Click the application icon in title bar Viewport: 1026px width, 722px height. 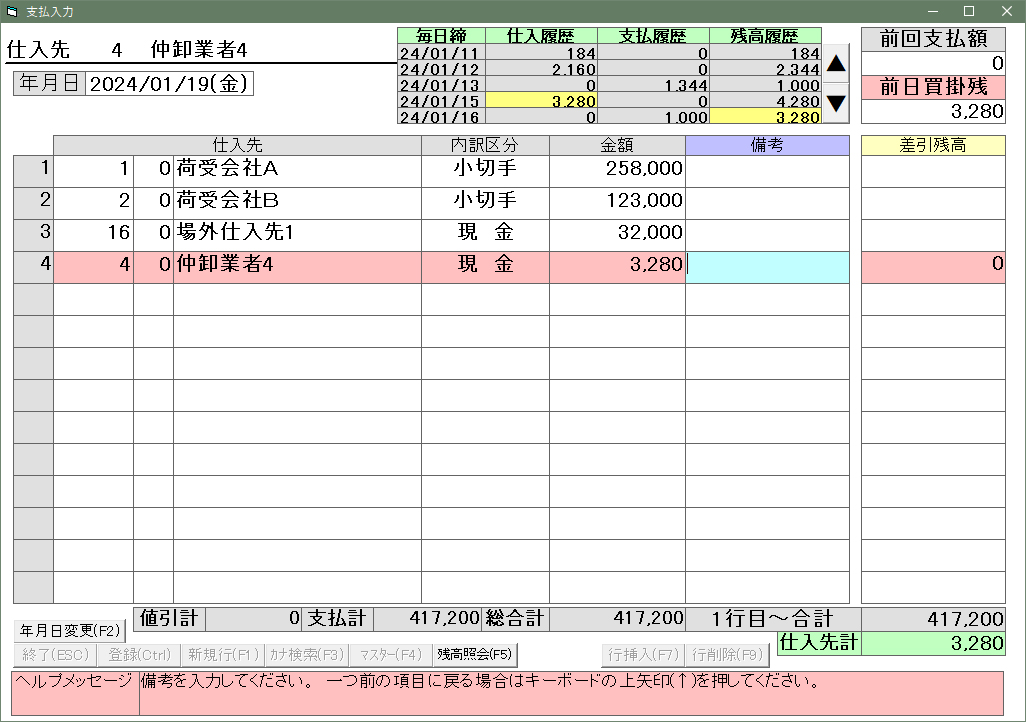click(x=12, y=11)
